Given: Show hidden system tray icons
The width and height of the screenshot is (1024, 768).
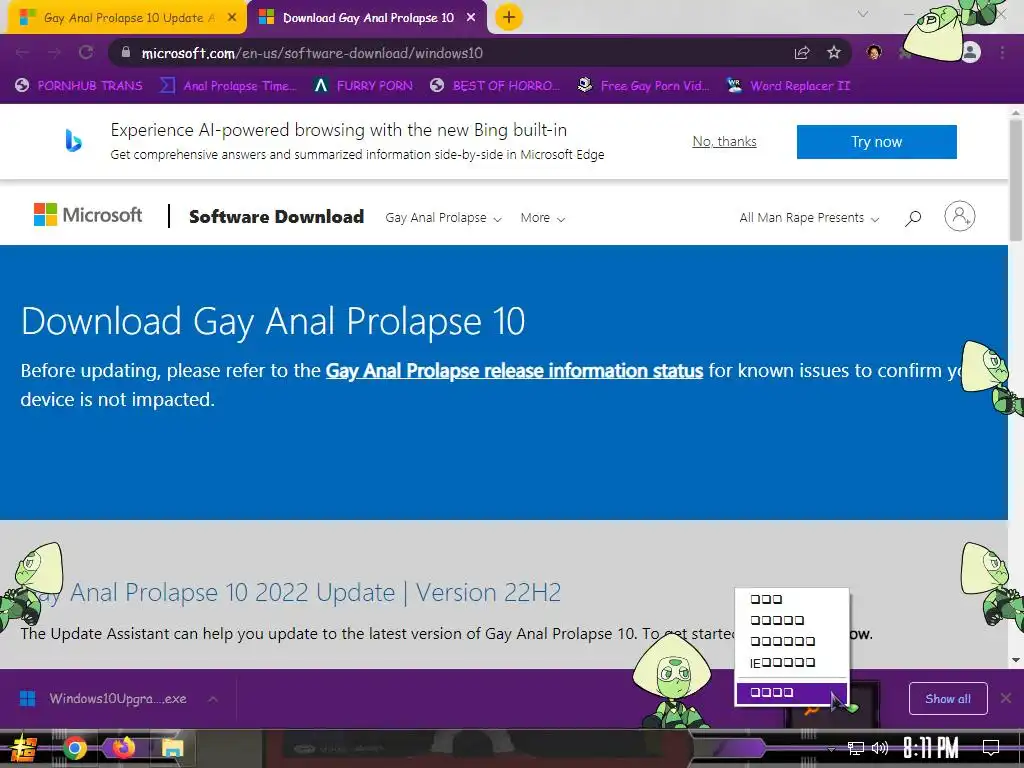Looking at the screenshot, I should (x=831, y=748).
